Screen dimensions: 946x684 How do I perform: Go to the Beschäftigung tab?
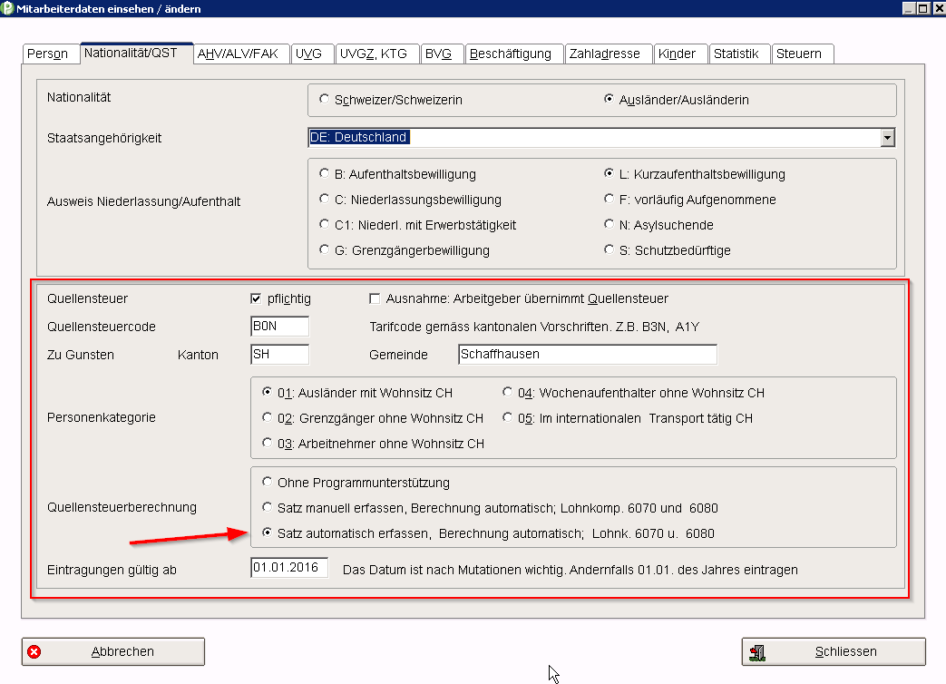coord(512,54)
